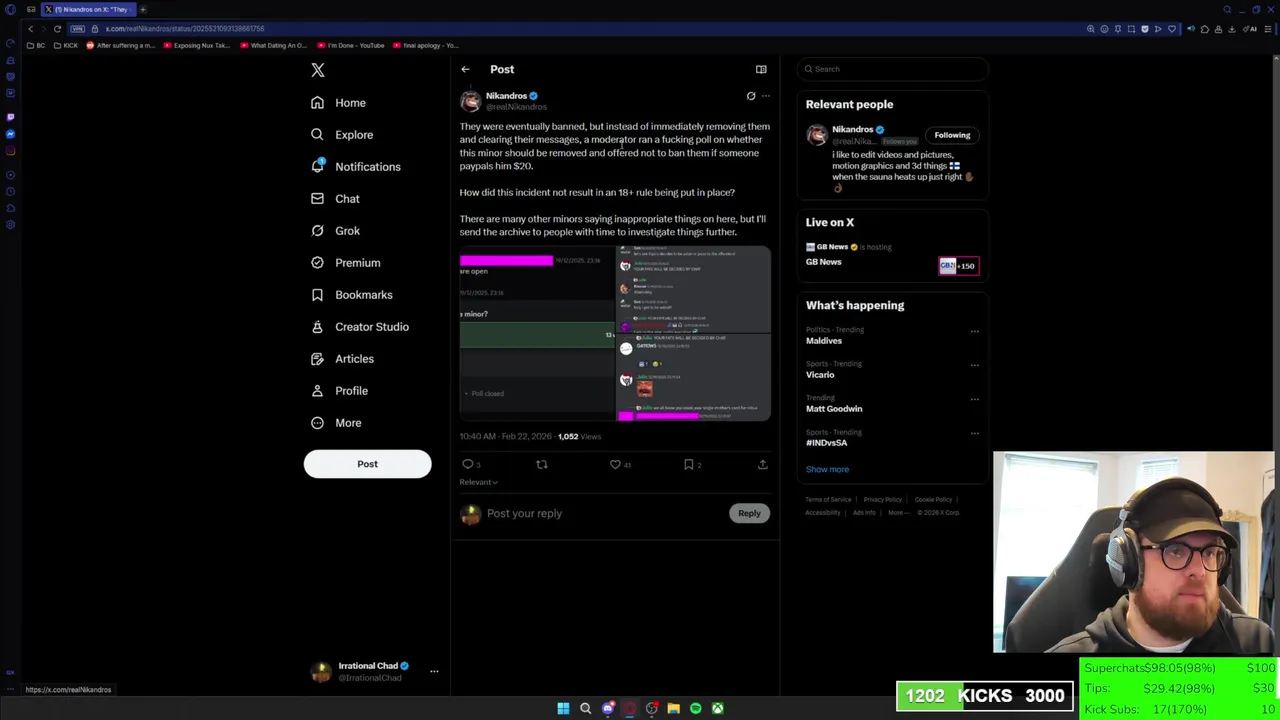The height and width of the screenshot is (720, 1280).
Task: Open the browser easy setup menu icon
Action: click(1268, 29)
